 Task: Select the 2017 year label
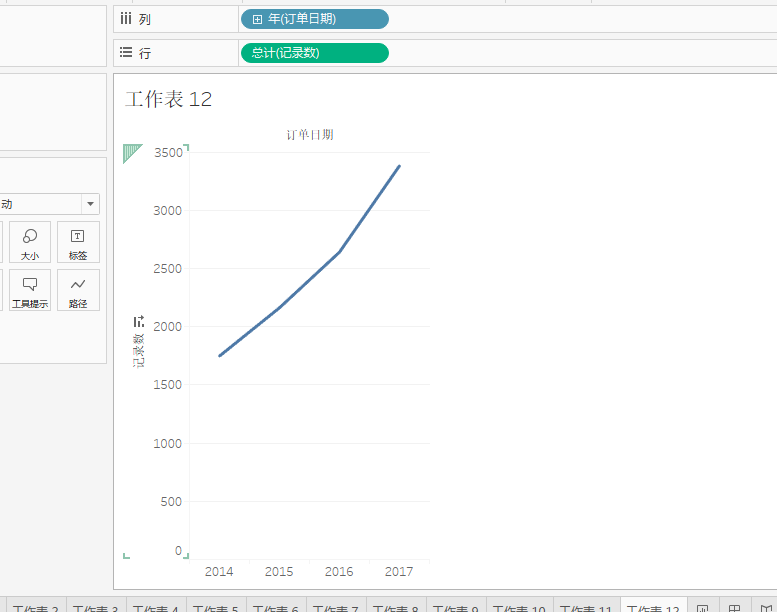(x=399, y=572)
